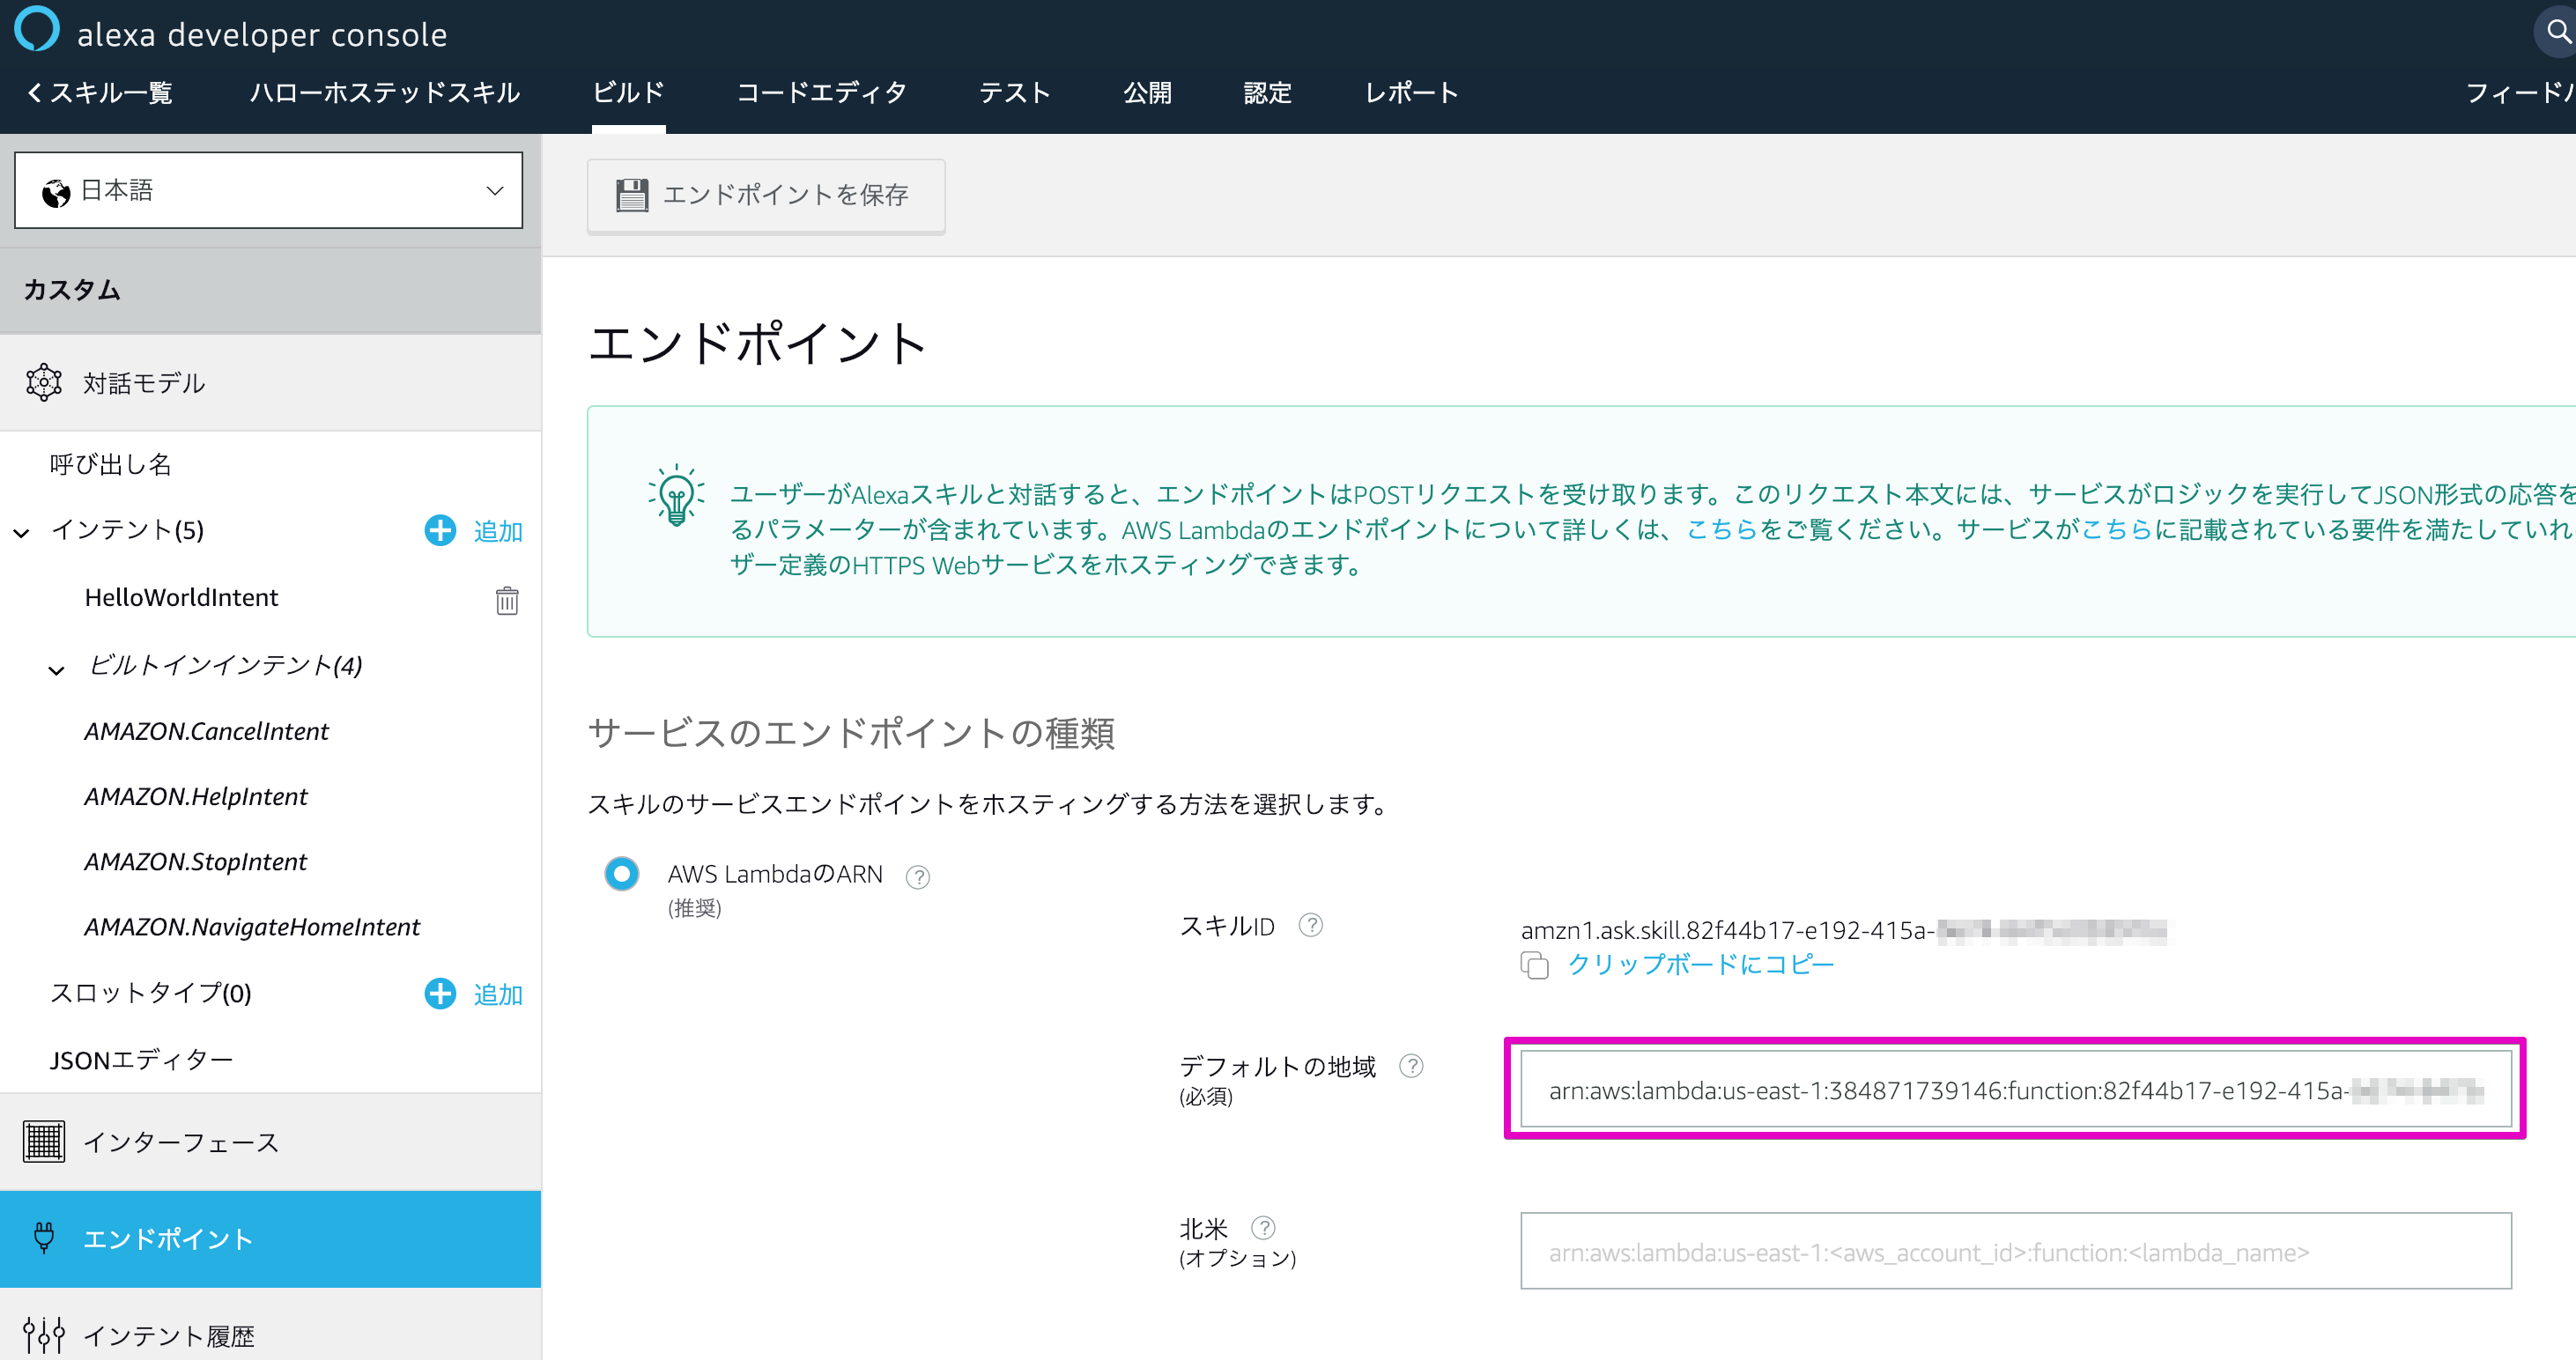The height and width of the screenshot is (1360, 2576).
Task: Click help icon beside スキルID
Action: (x=1310, y=926)
